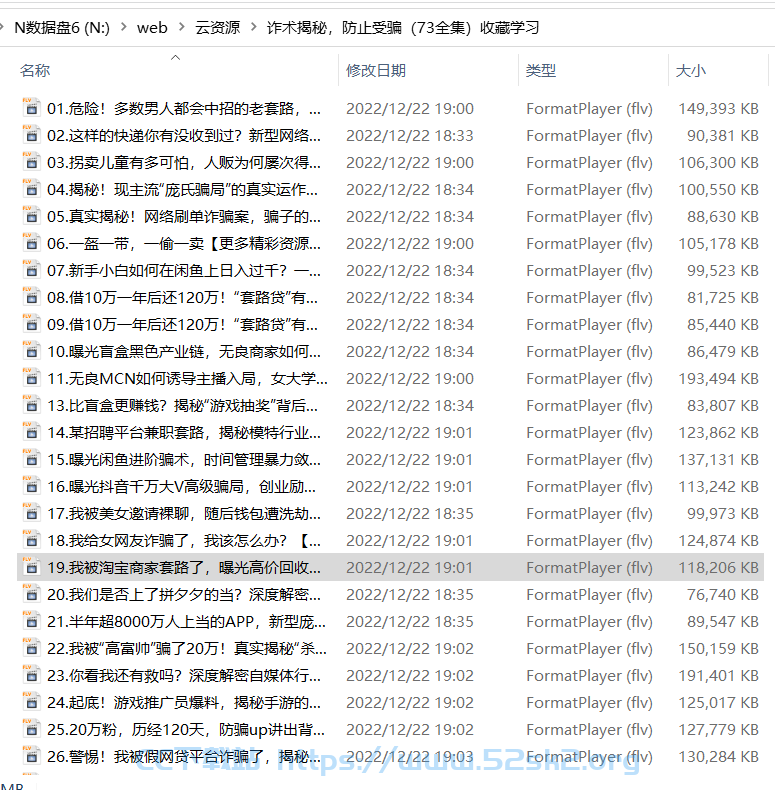Expand chevron after web in address path

(x=181, y=27)
